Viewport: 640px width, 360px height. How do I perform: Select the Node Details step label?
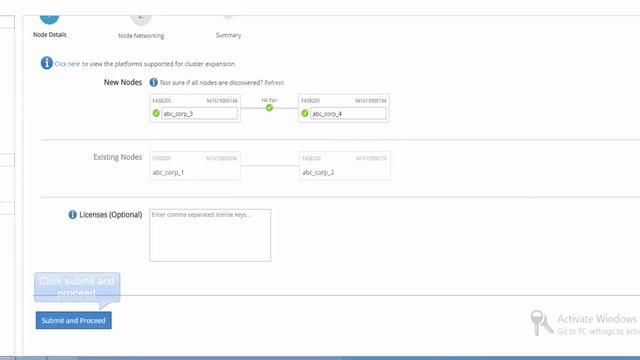[x=50, y=35]
